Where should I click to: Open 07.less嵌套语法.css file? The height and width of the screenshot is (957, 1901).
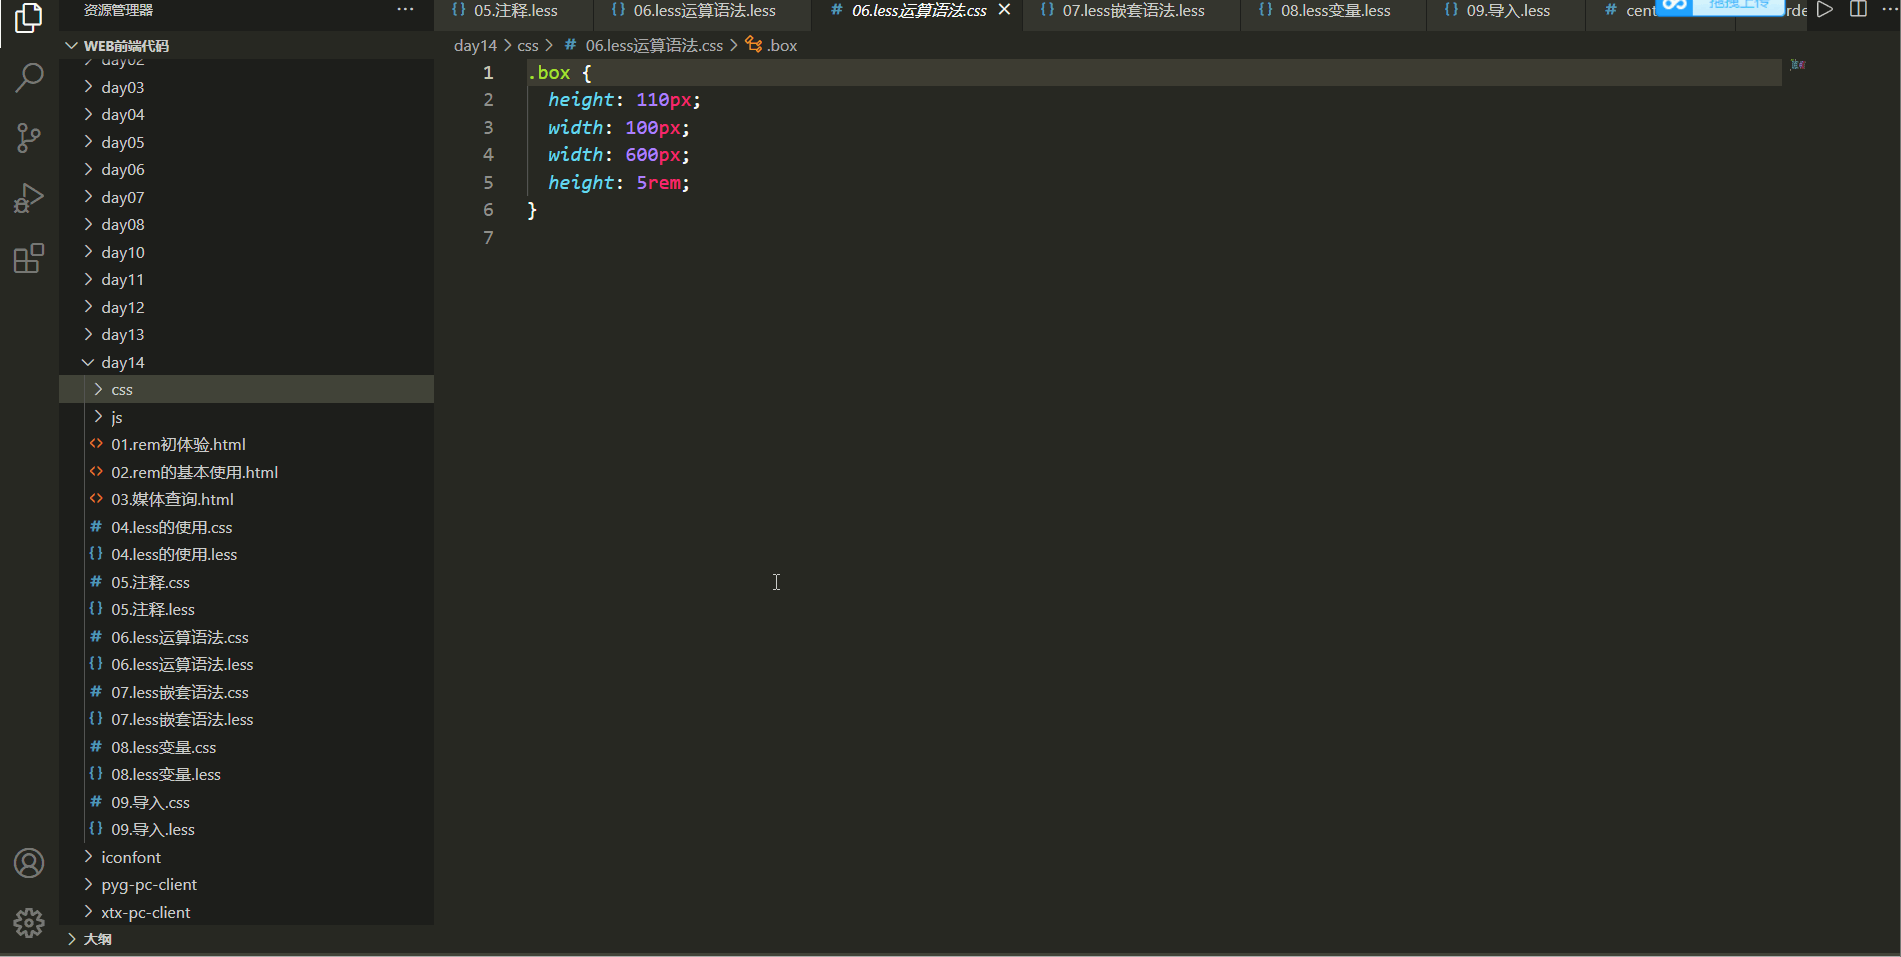point(246,692)
